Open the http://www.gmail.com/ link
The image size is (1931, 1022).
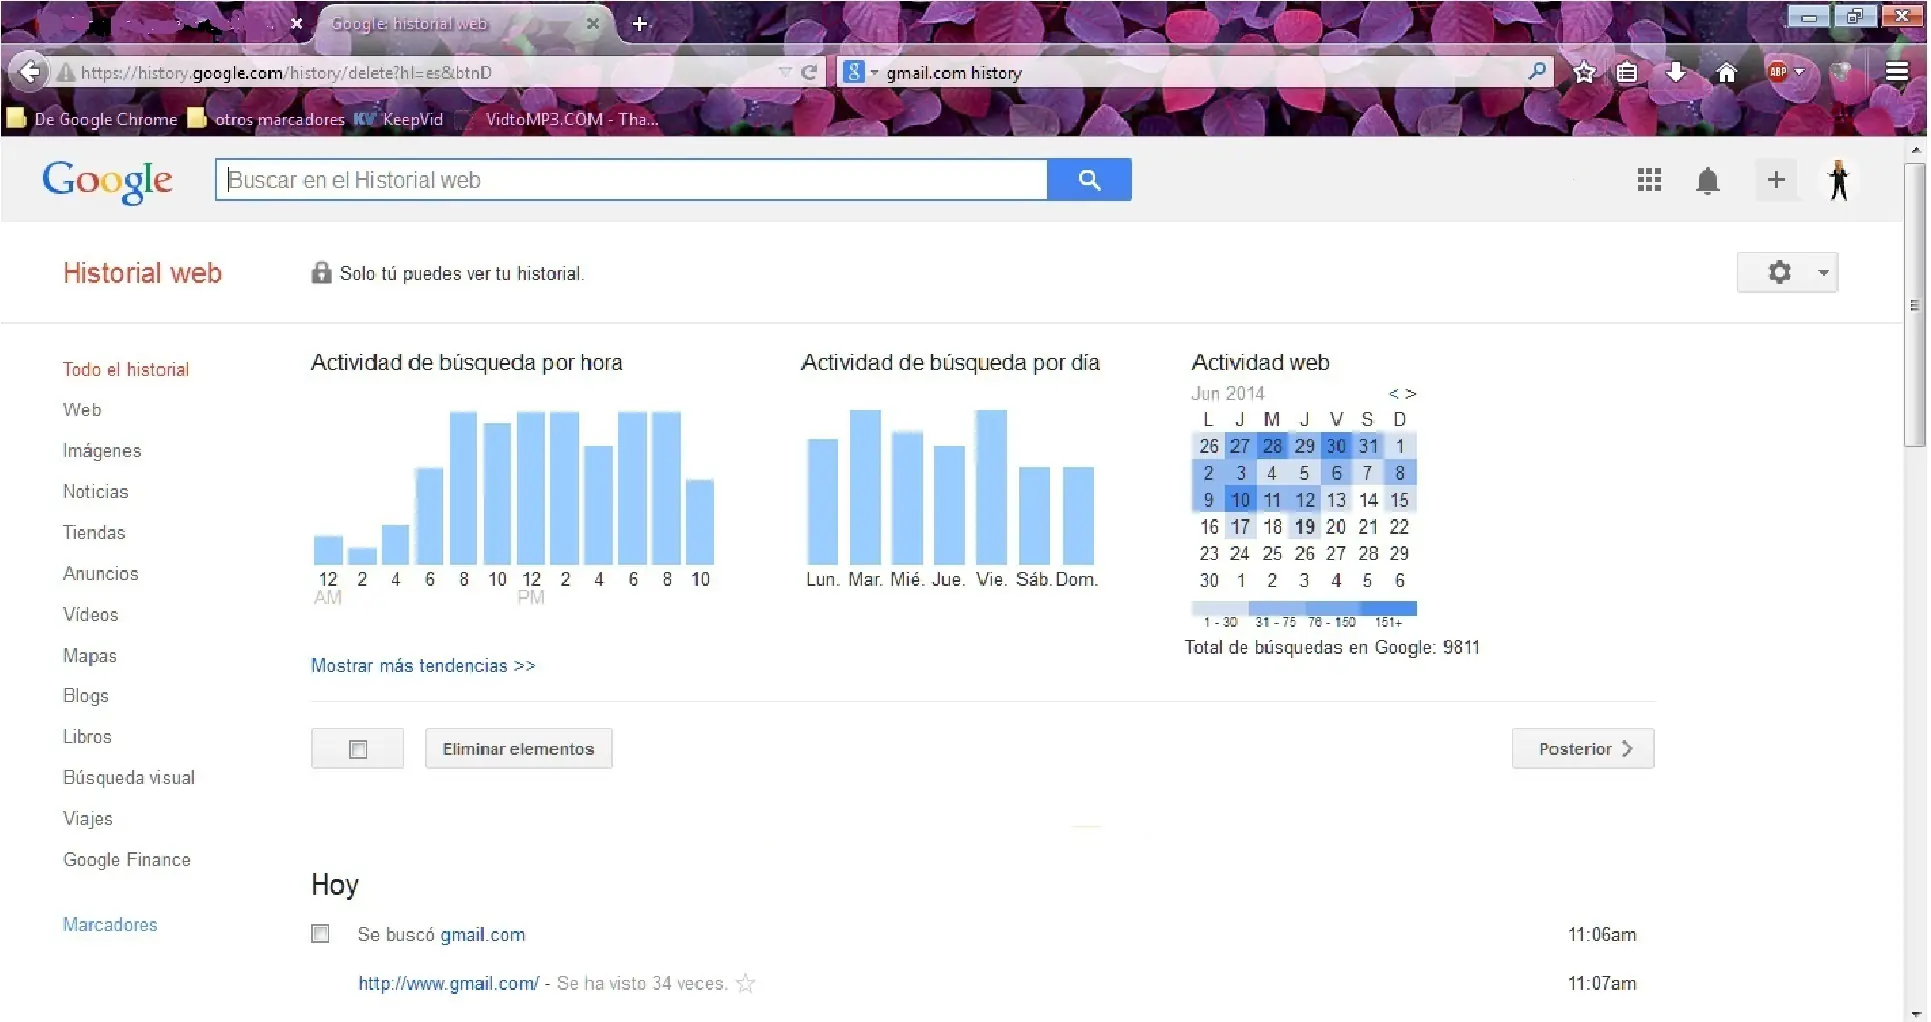pos(449,984)
